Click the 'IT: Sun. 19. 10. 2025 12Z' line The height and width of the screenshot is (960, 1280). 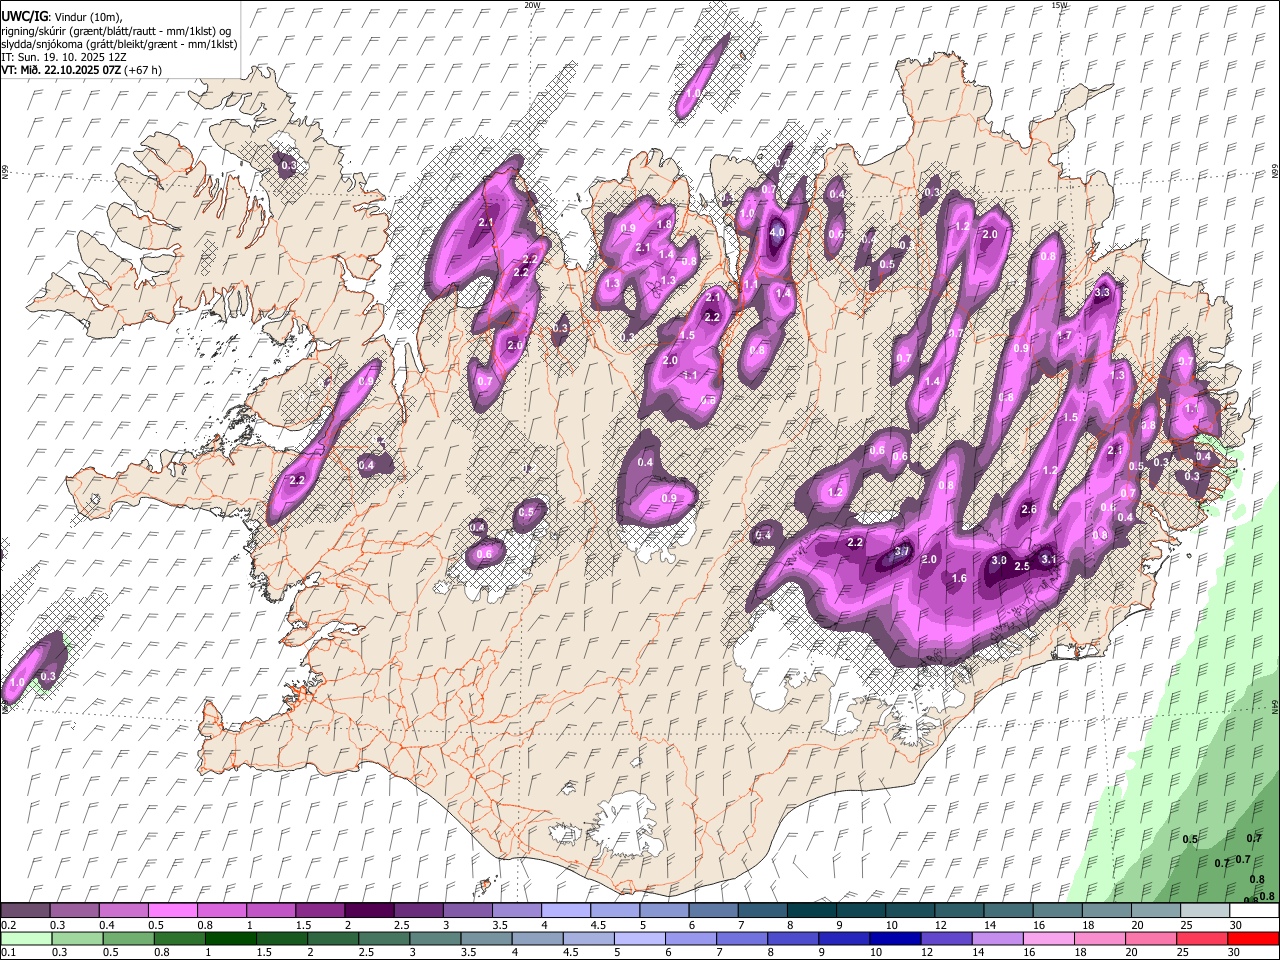(x=64, y=57)
